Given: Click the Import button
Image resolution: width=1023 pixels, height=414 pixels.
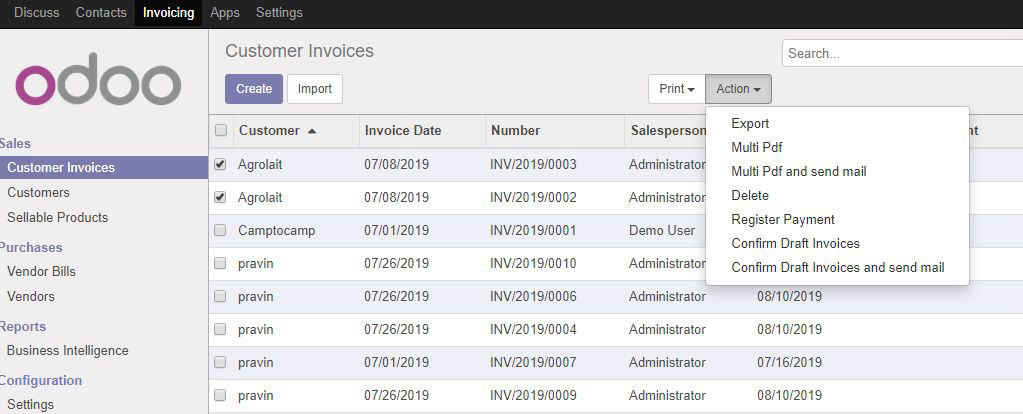Looking at the screenshot, I should 315,89.
